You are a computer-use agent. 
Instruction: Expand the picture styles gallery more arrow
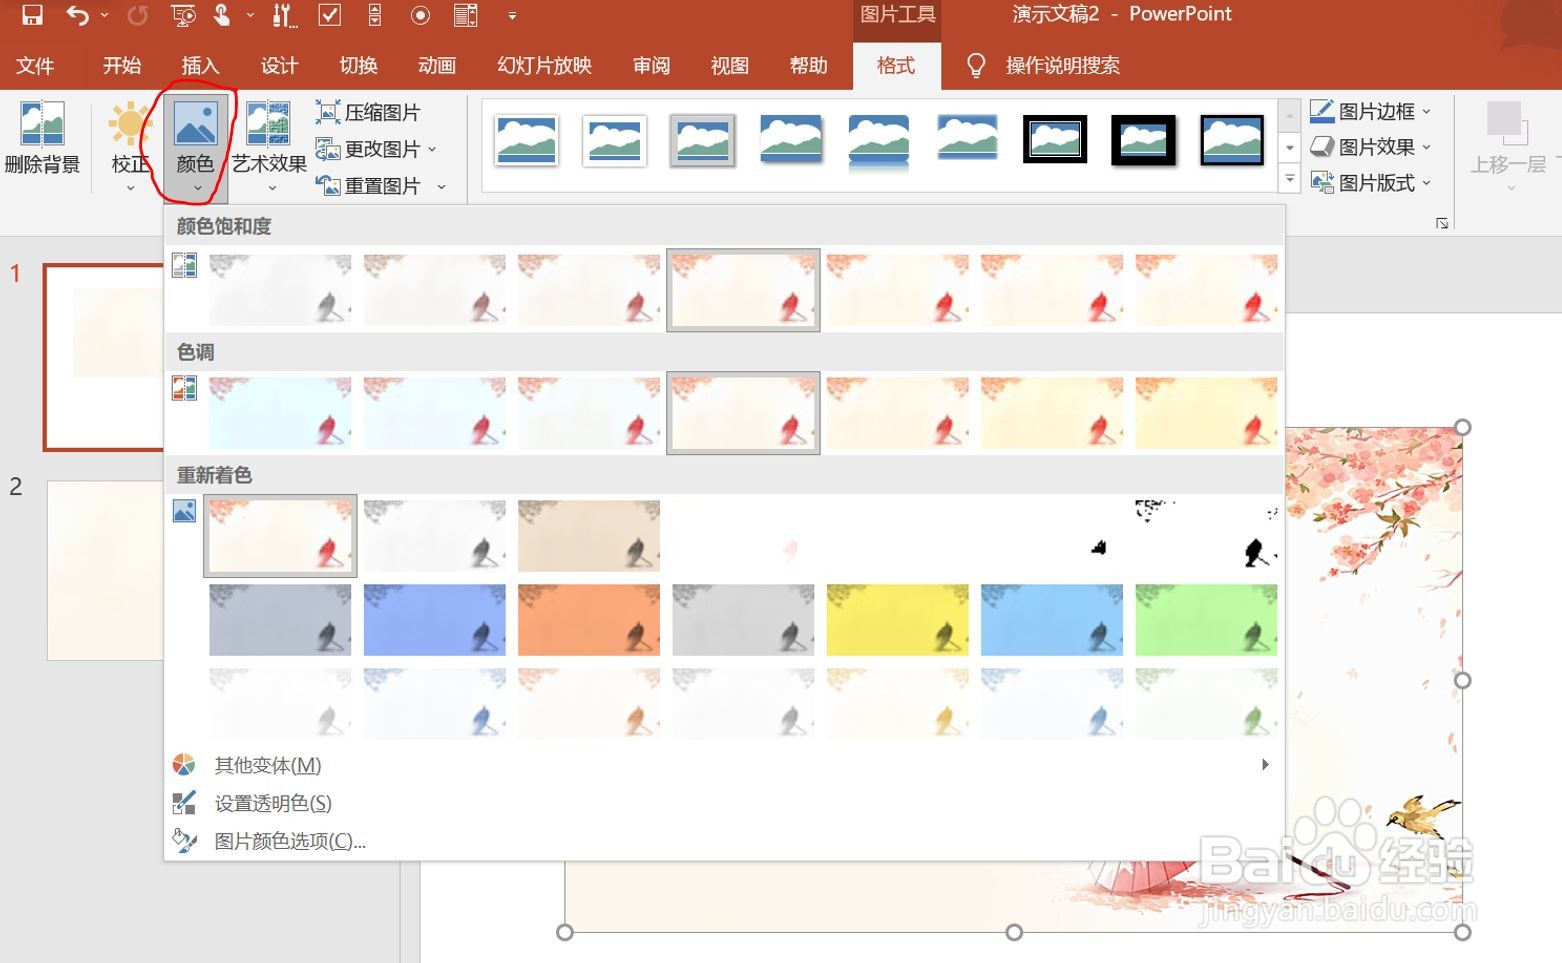pyautogui.click(x=1290, y=179)
